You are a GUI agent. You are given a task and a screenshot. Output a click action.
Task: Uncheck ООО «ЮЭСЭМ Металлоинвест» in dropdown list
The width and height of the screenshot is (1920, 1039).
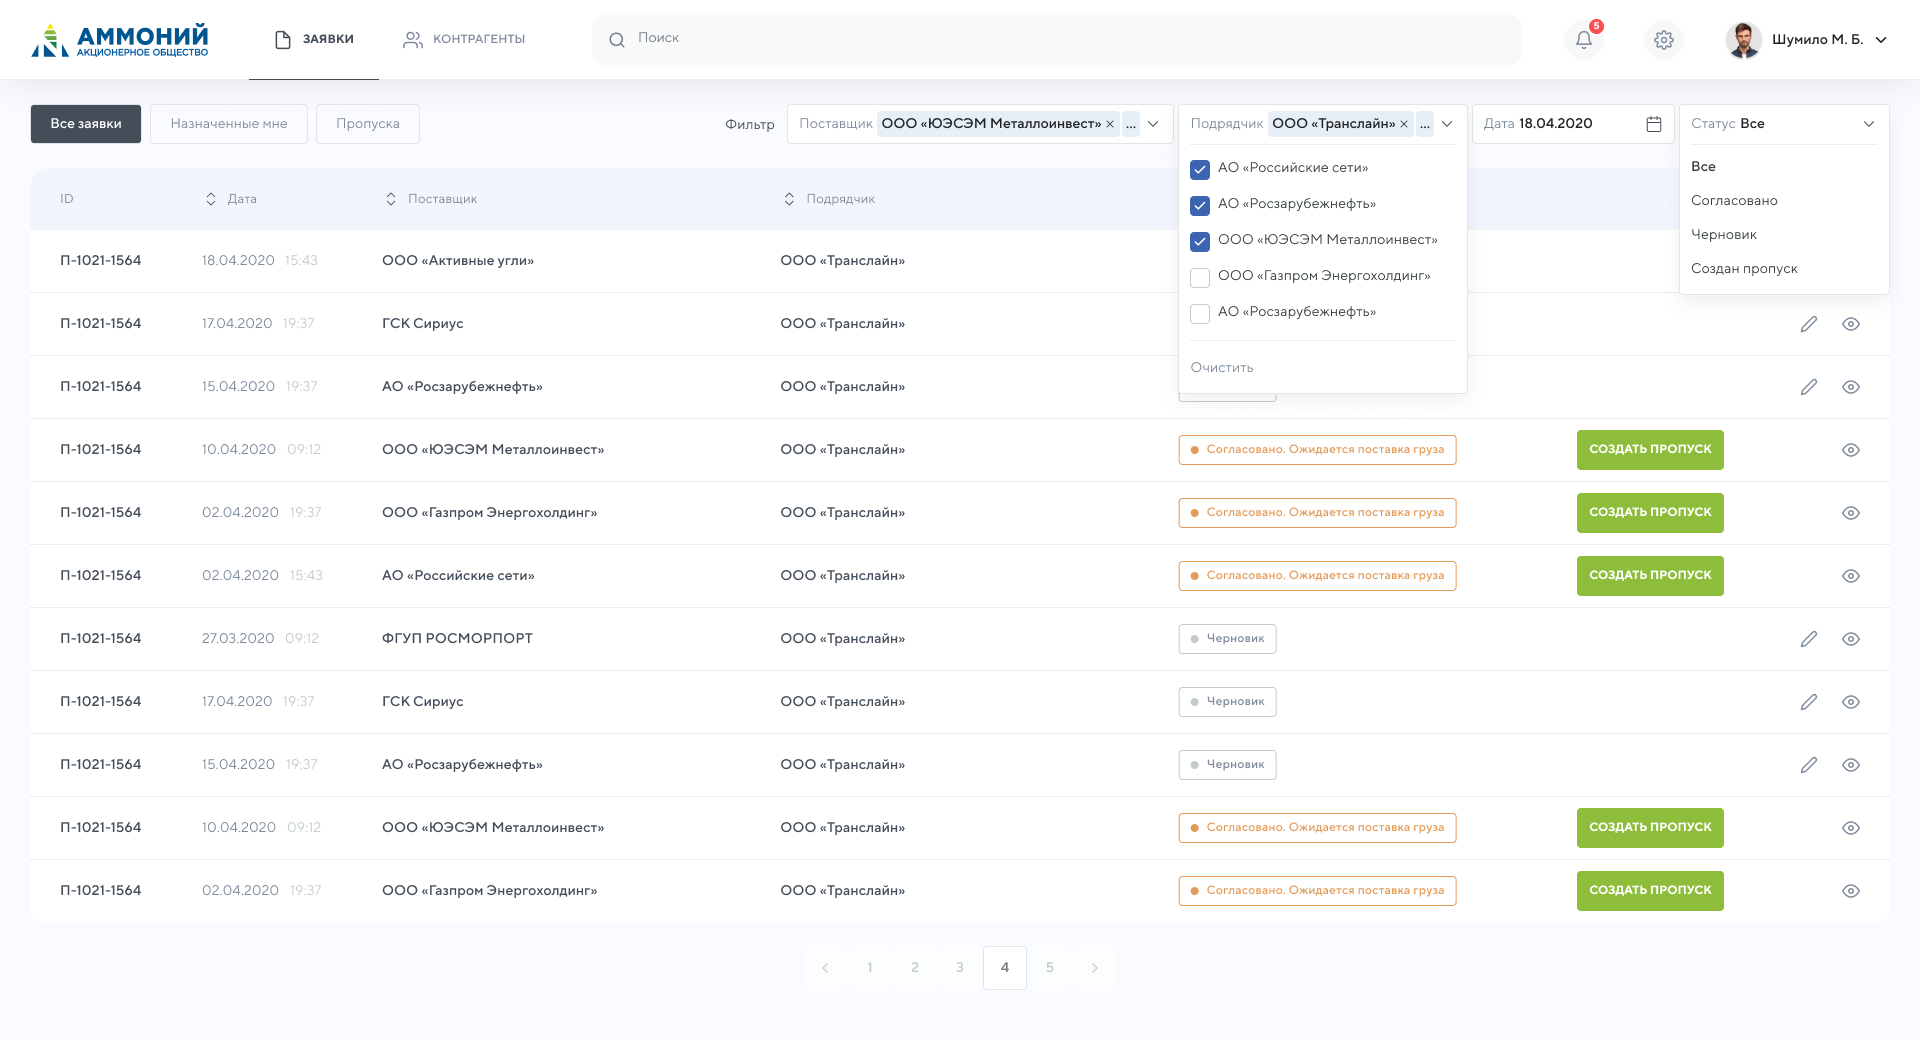(x=1200, y=241)
